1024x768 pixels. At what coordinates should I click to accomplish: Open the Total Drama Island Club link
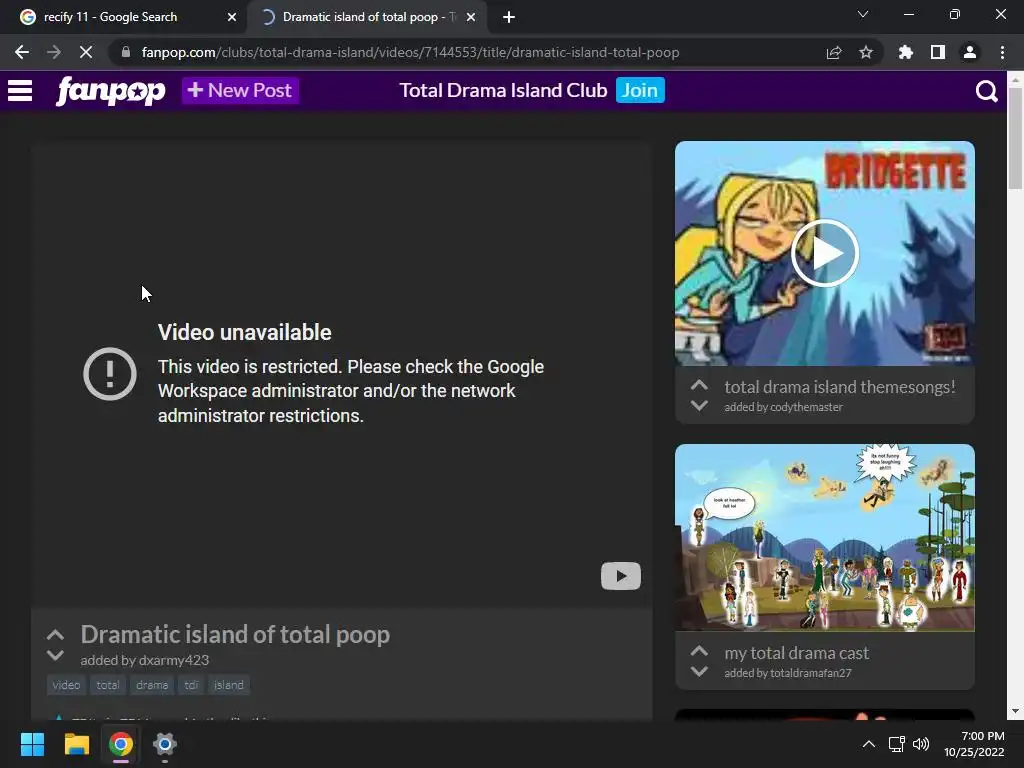(503, 90)
